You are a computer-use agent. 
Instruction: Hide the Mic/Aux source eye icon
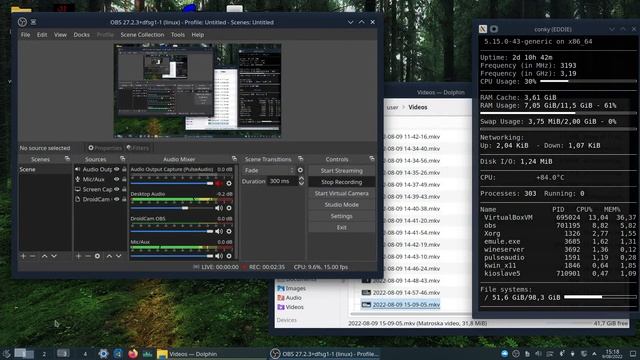click(x=117, y=179)
